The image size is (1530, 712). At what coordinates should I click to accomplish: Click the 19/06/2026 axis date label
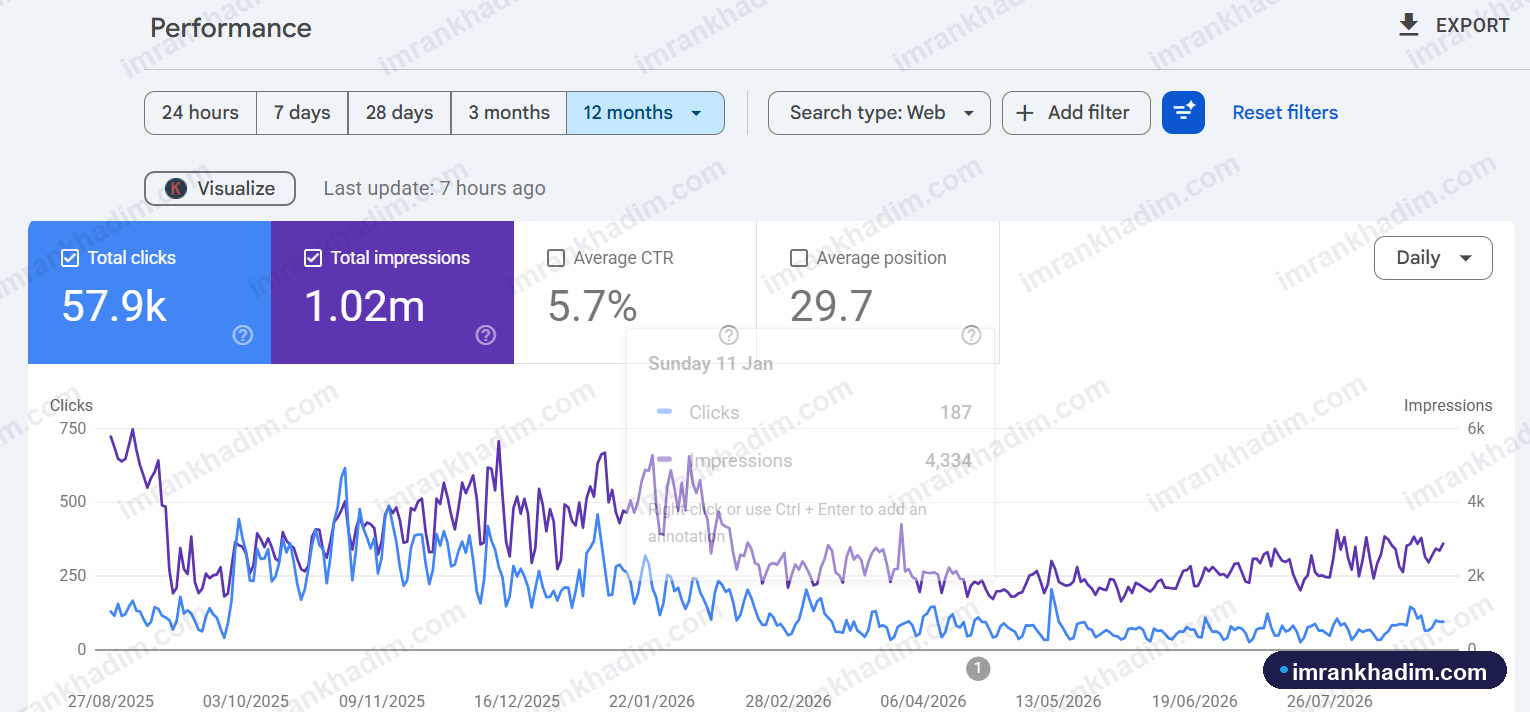point(1194,701)
